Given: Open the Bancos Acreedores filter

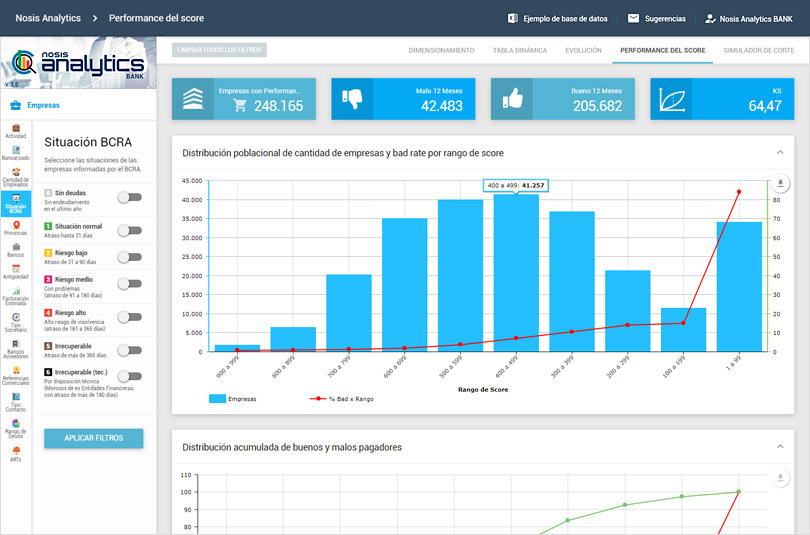Looking at the screenshot, I should coord(15,349).
